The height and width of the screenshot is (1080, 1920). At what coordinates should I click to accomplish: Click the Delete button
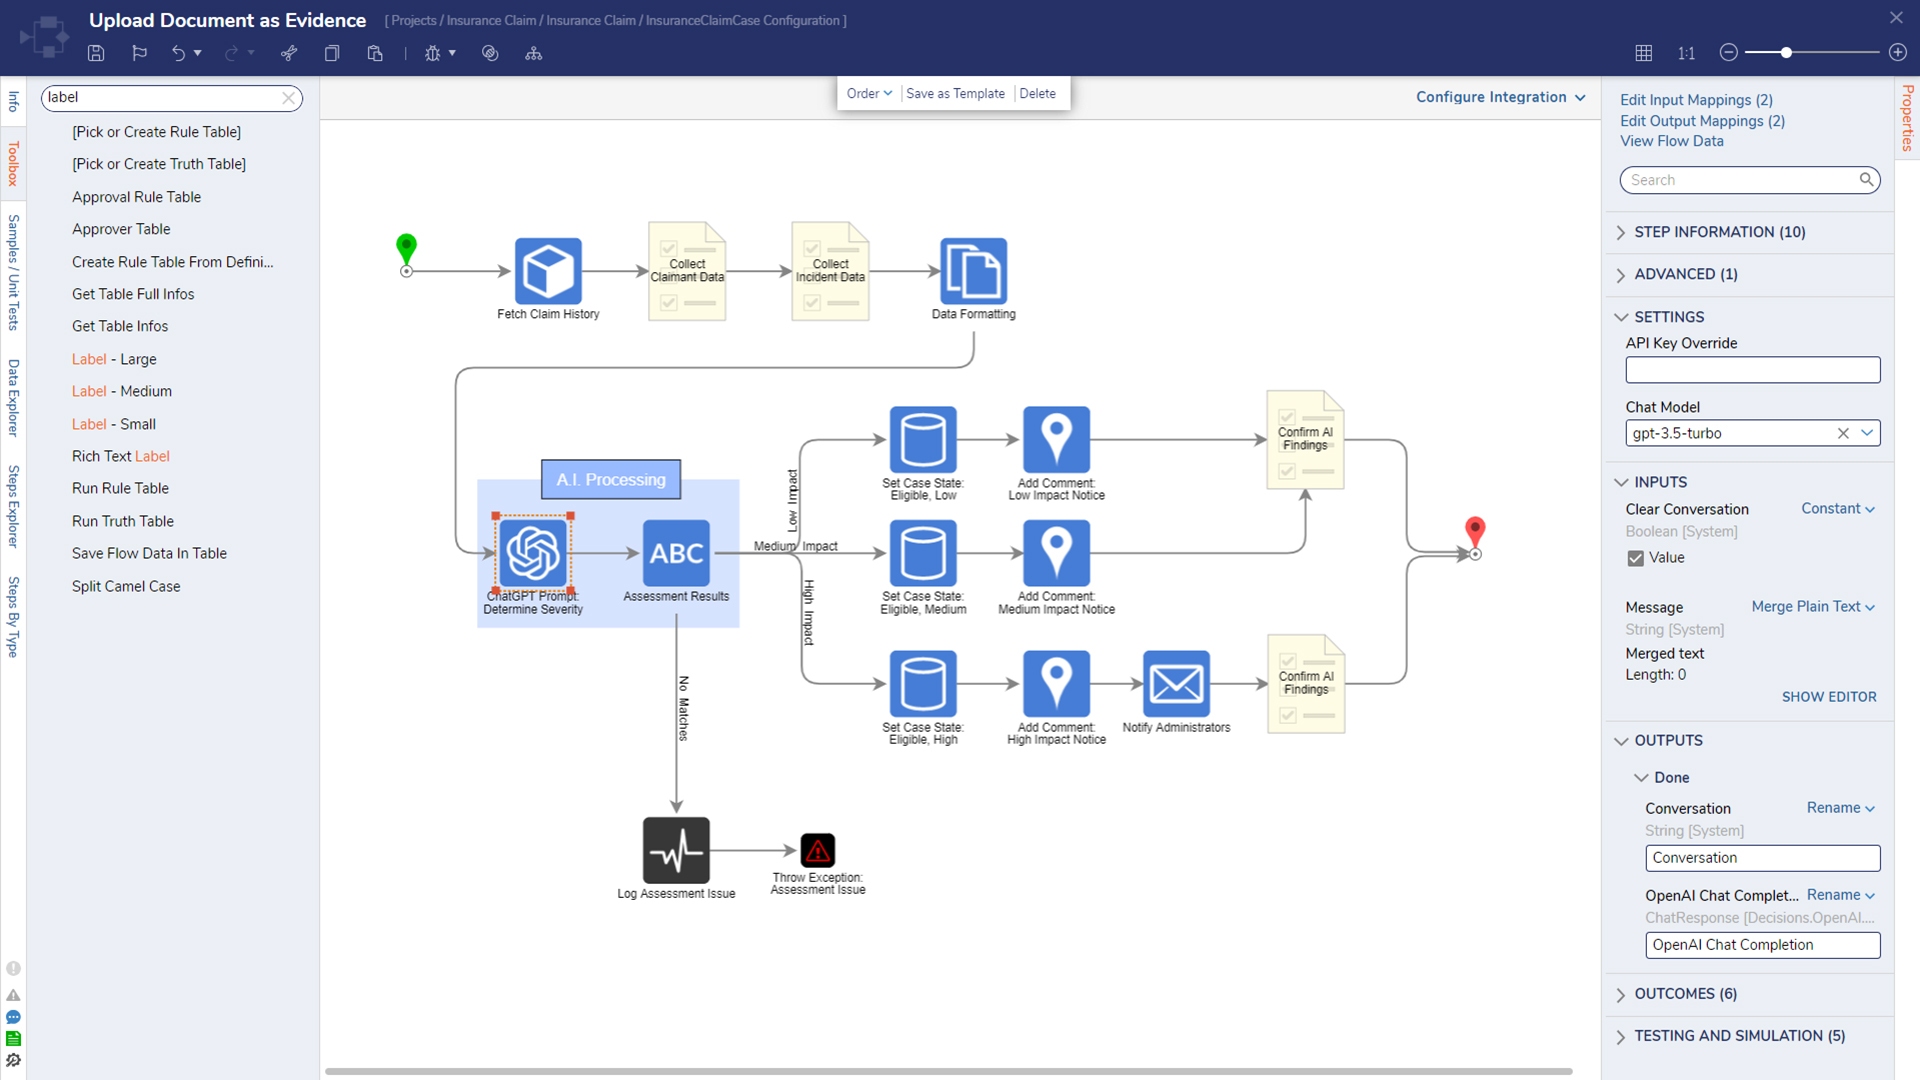[x=1037, y=93]
